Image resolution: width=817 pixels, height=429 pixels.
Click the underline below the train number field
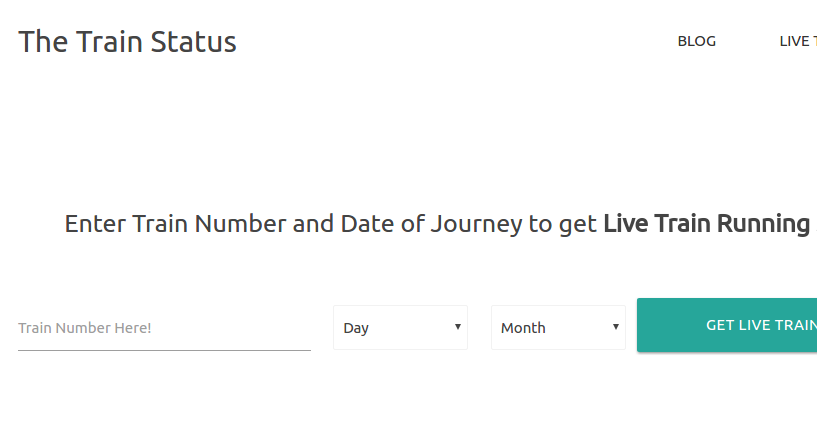164,350
